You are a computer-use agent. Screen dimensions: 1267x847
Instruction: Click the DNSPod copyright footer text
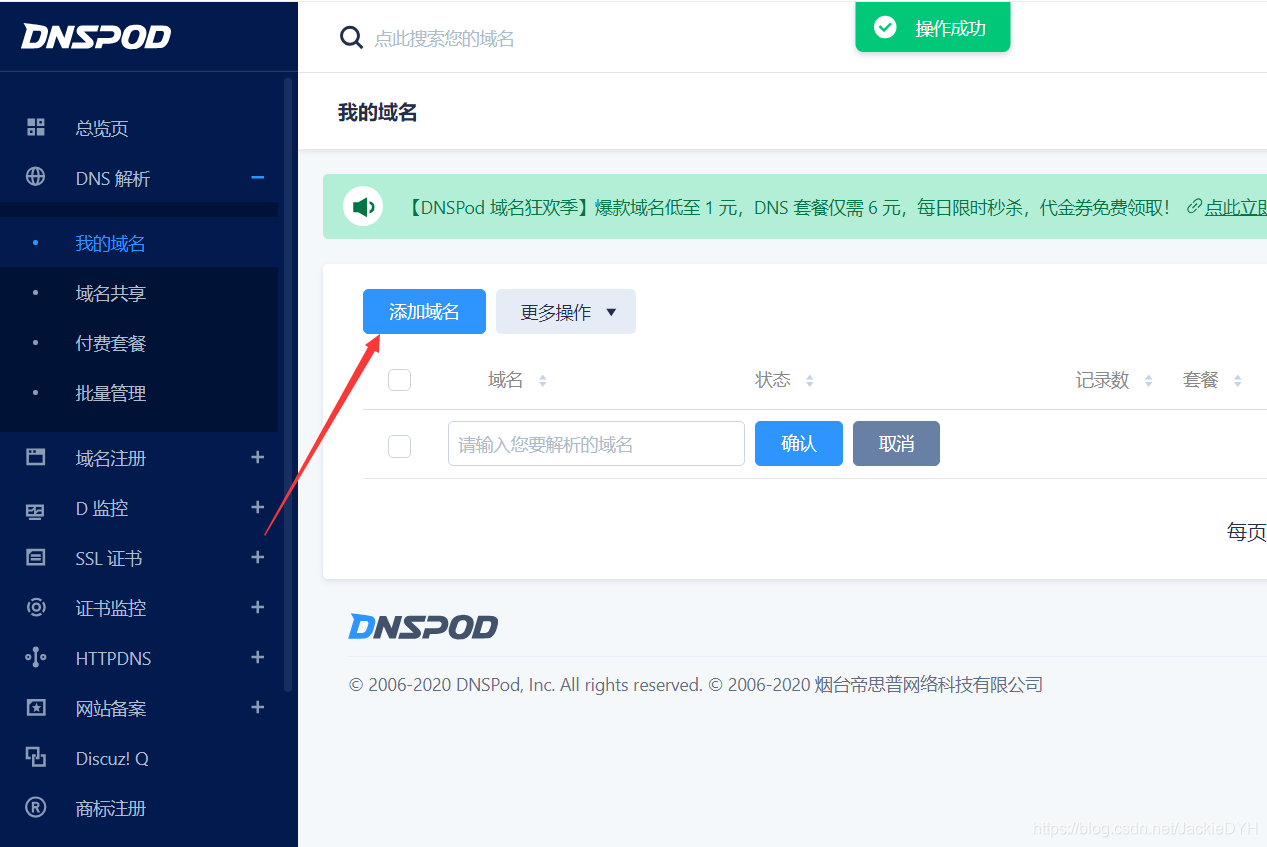pos(696,685)
